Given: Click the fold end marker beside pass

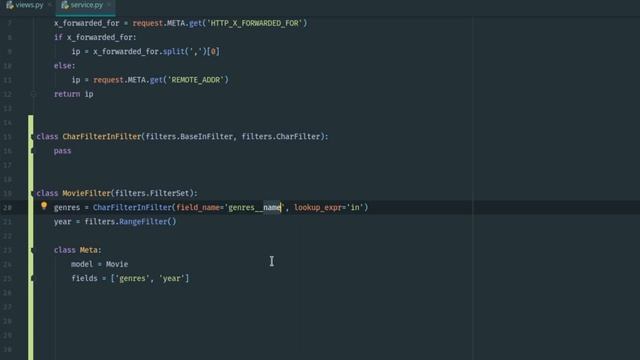Looking at the screenshot, I should 32,151.
